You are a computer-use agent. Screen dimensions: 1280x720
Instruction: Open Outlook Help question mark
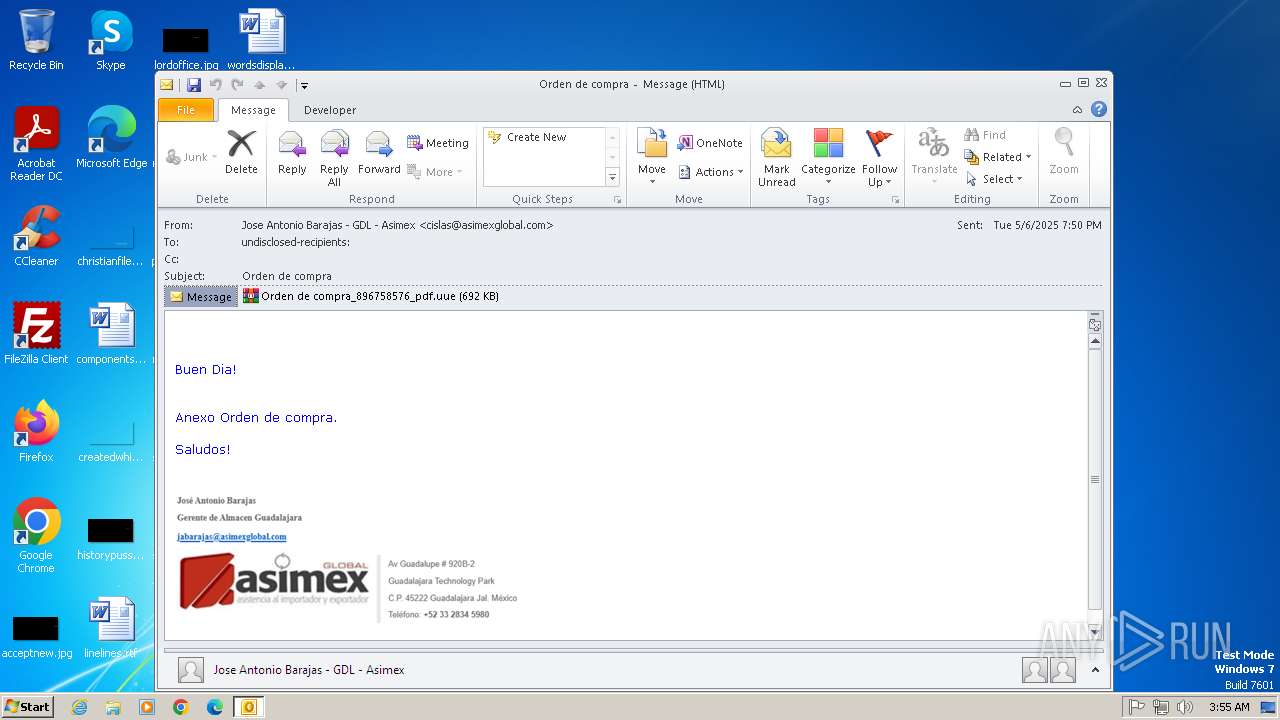coord(1099,110)
